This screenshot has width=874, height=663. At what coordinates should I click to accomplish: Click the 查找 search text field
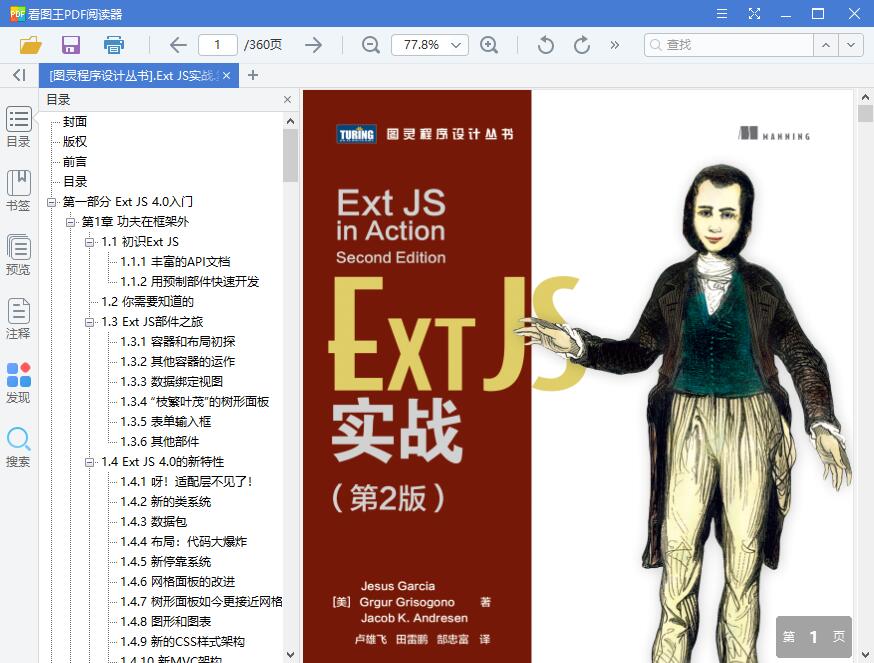pyautogui.click(x=729, y=45)
